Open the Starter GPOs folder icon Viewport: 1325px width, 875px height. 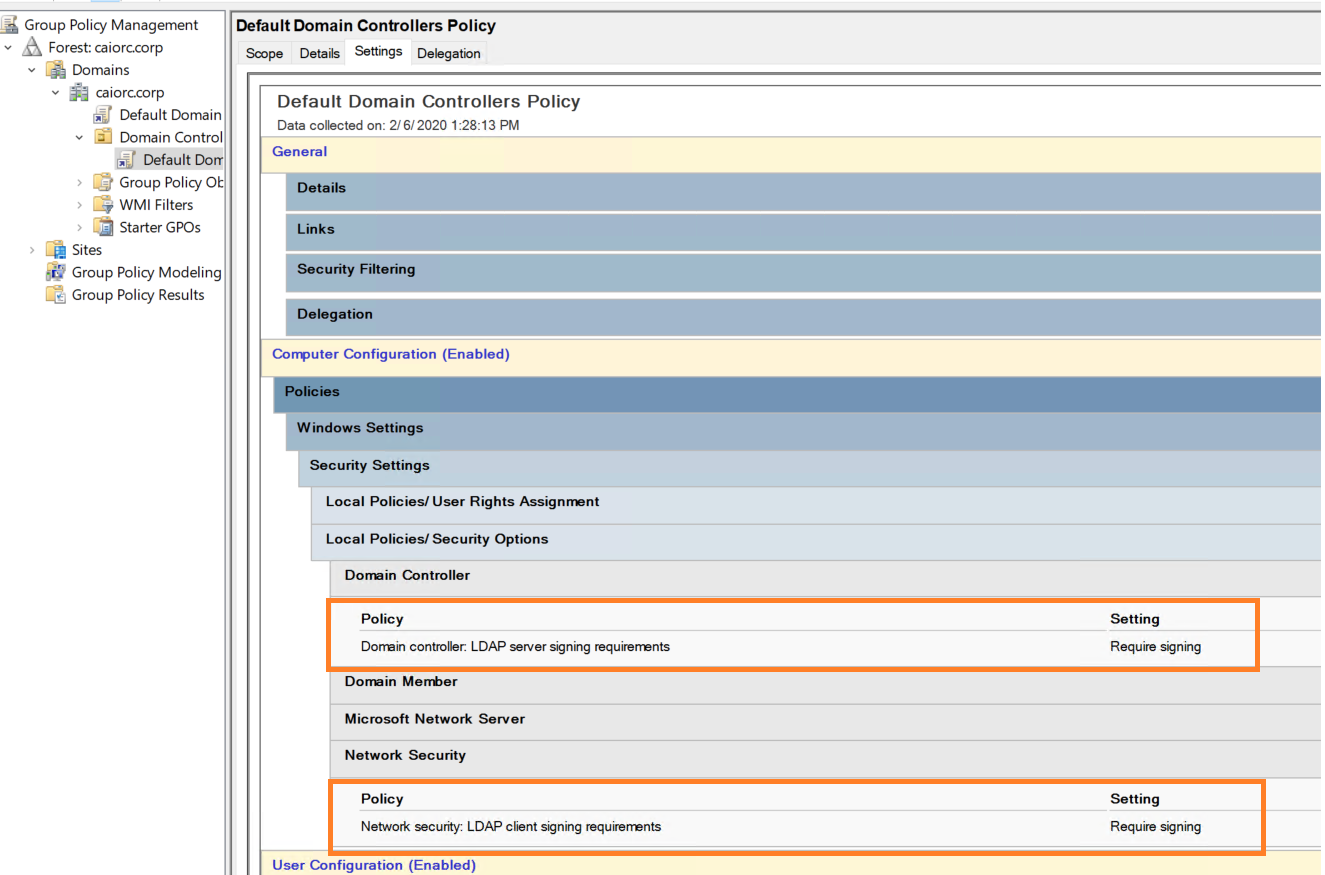(103, 227)
